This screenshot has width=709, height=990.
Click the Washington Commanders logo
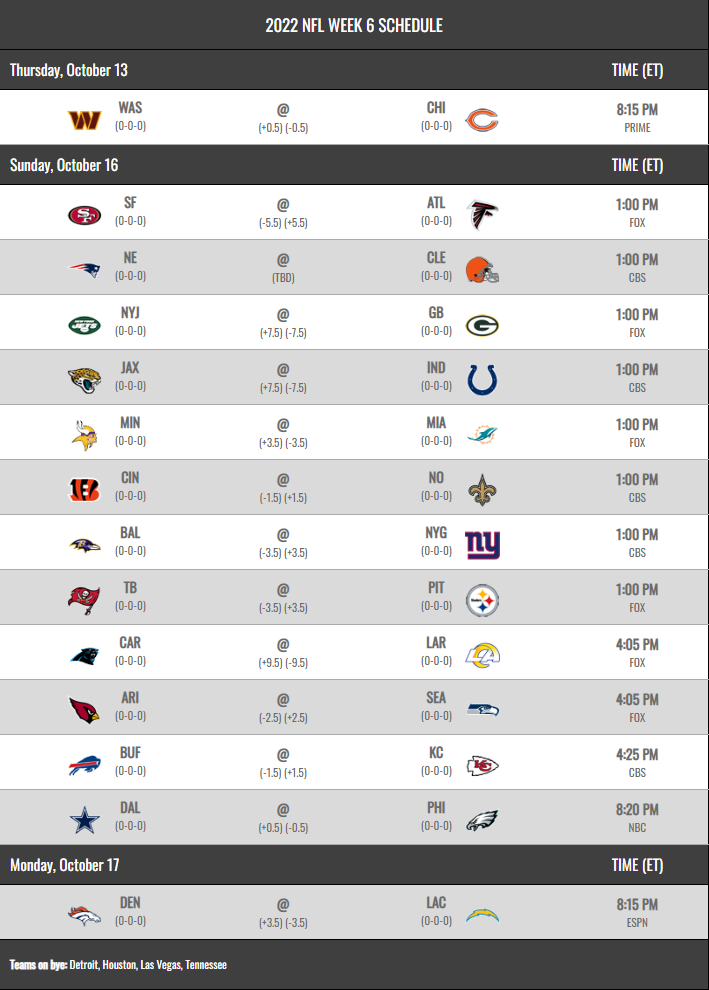pyautogui.click(x=85, y=120)
